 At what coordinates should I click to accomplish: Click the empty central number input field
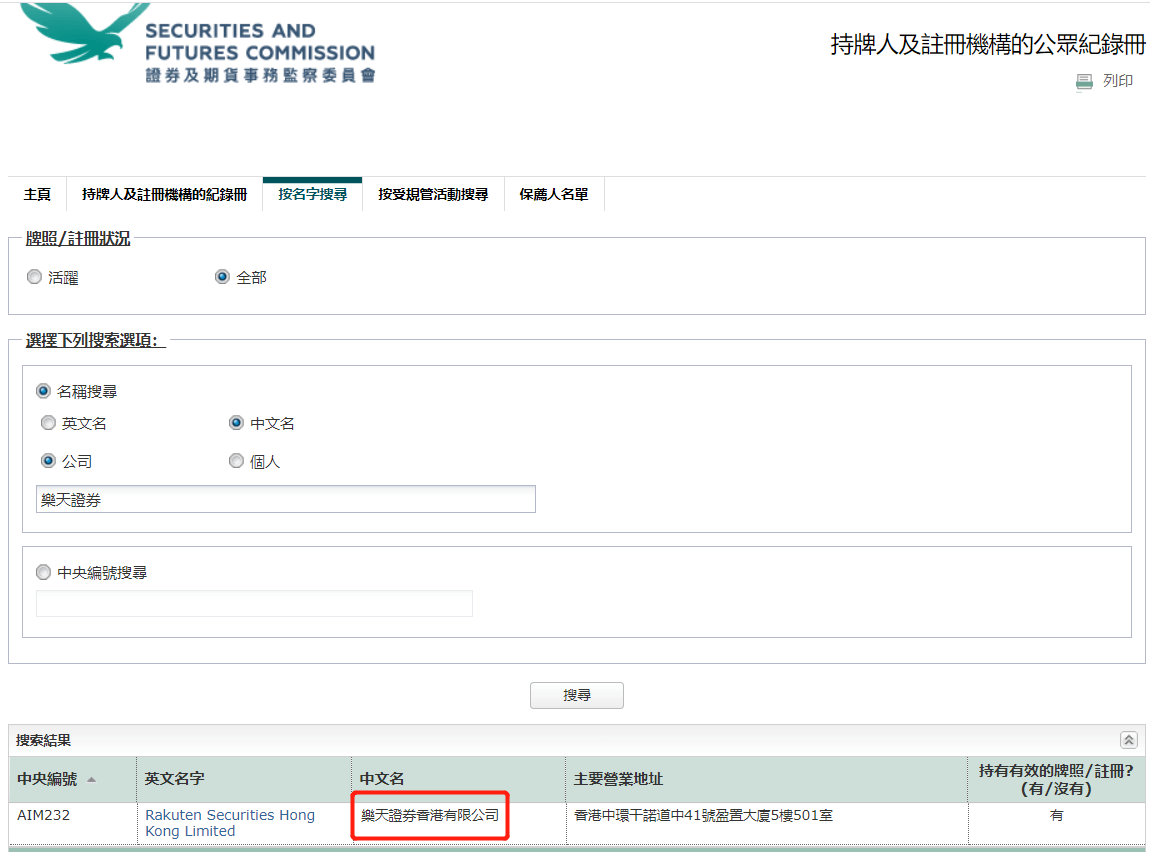(x=254, y=603)
